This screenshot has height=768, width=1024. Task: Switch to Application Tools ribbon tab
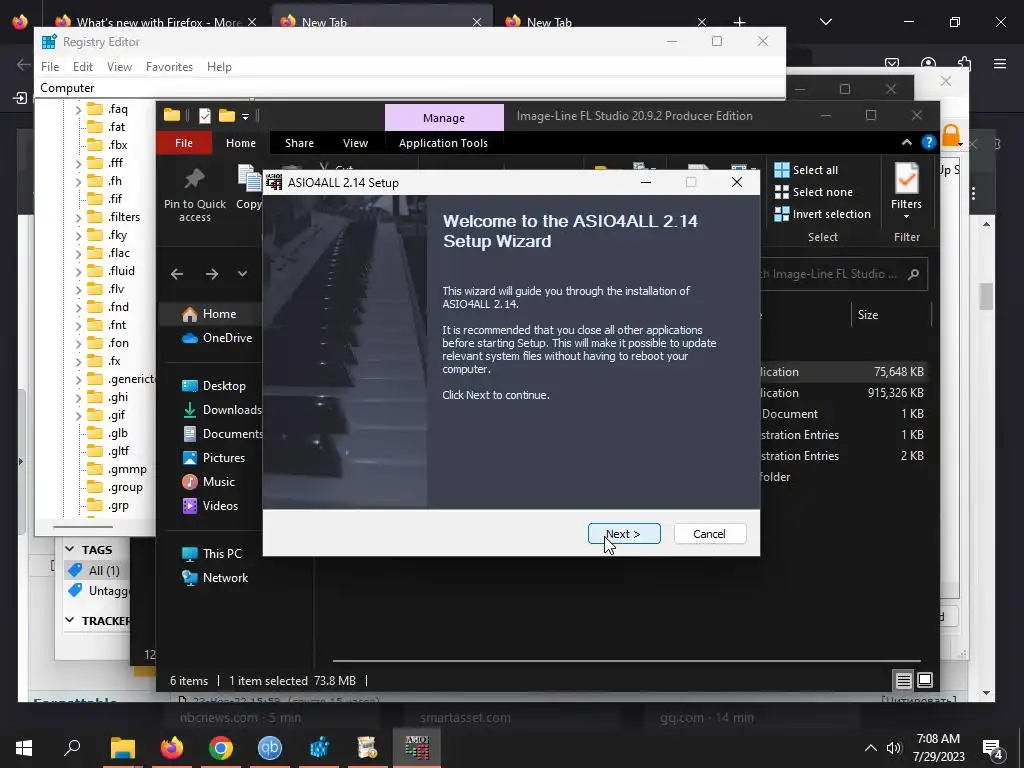443,143
